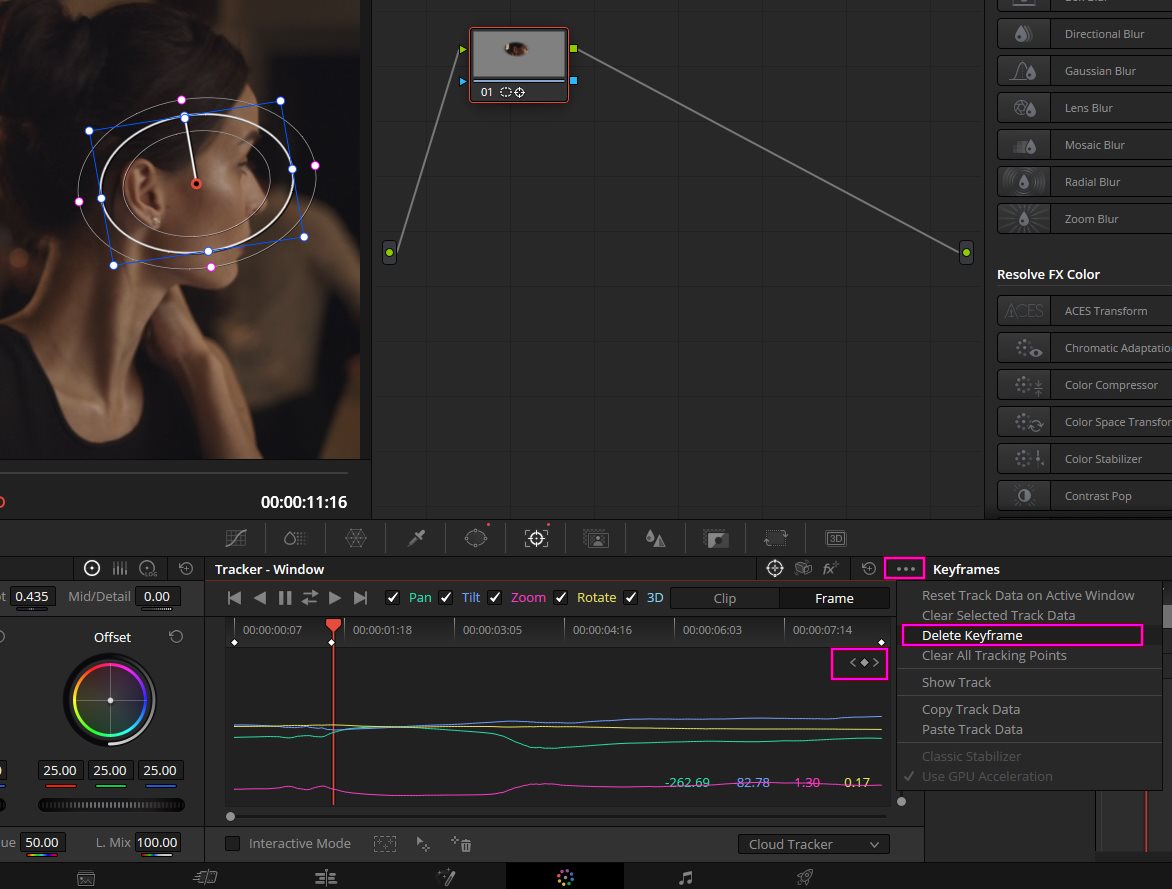Switch tracker to Clip mode
This screenshot has height=889, width=1172.
[725, 598]
